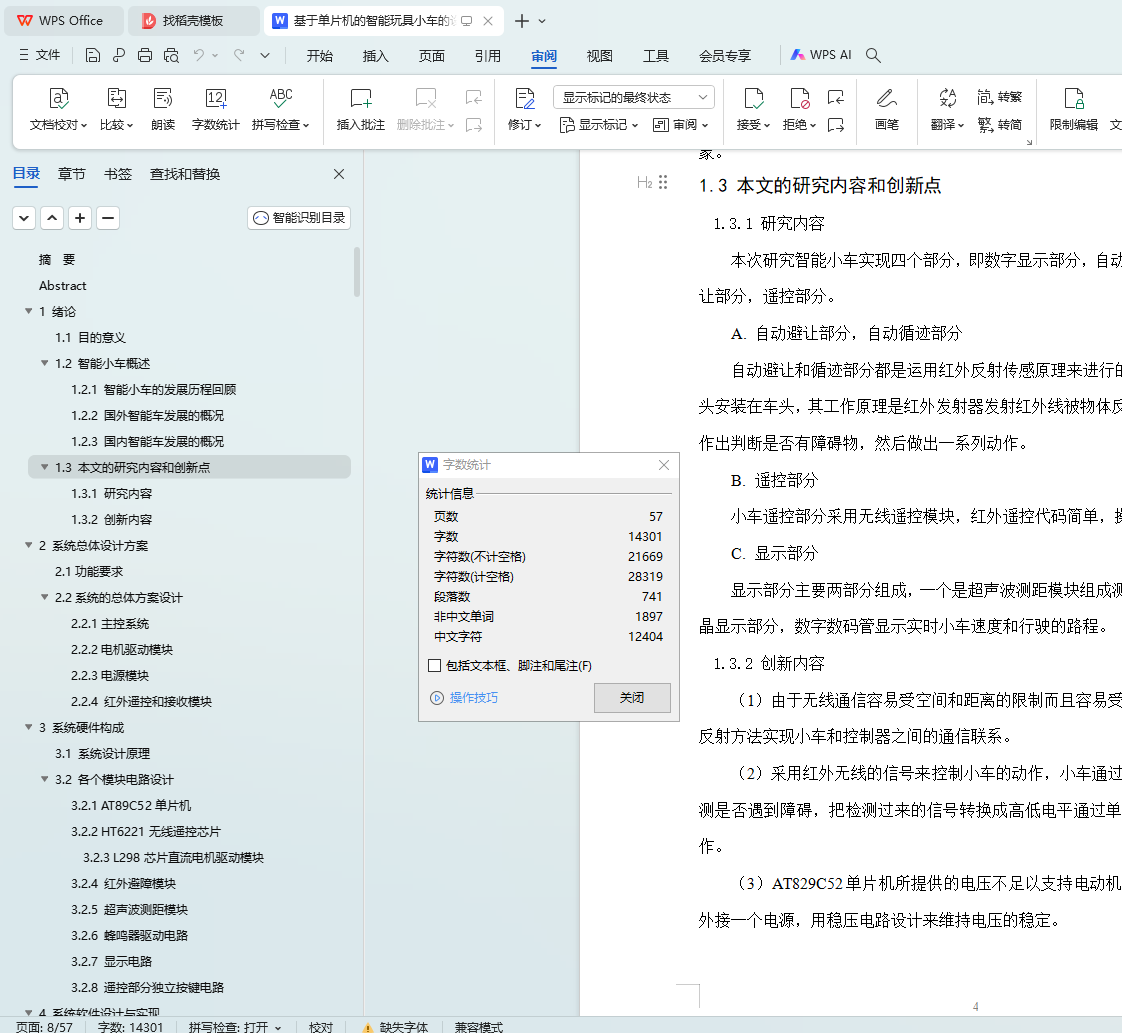This screenshot has width=1122, height=1033.
Task: Click the export as PDF icon
Action: 119,55
